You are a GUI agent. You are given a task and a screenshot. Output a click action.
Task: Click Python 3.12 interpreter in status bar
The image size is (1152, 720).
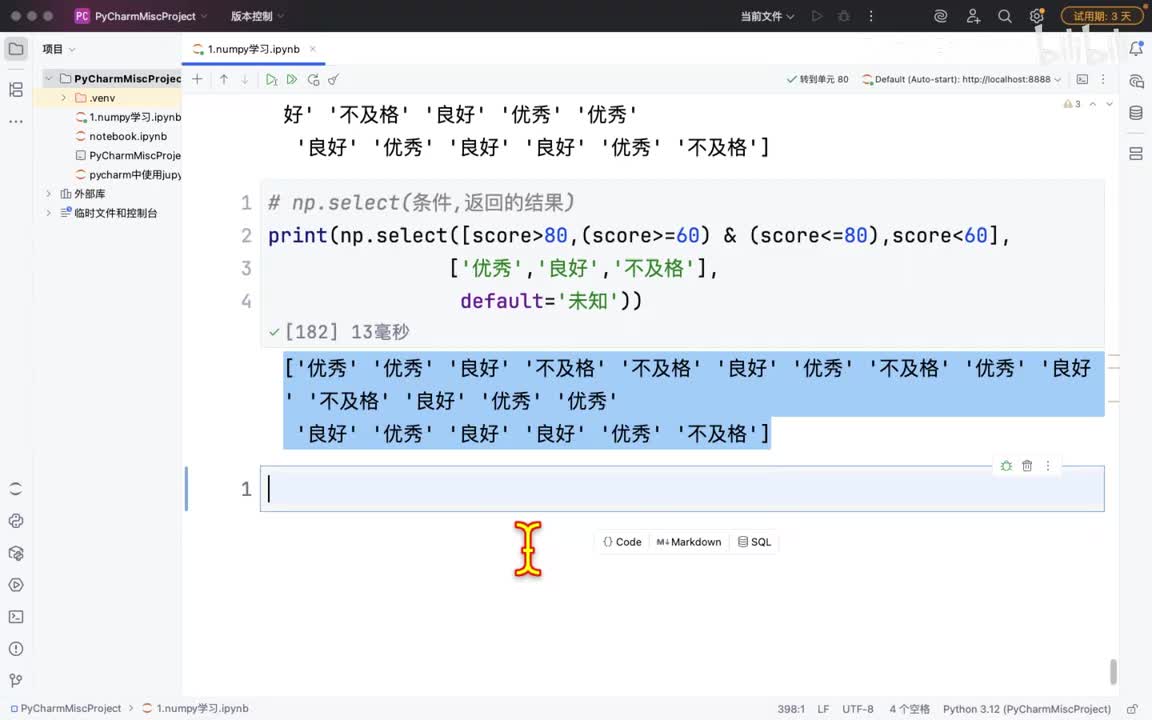(1026, 709)
